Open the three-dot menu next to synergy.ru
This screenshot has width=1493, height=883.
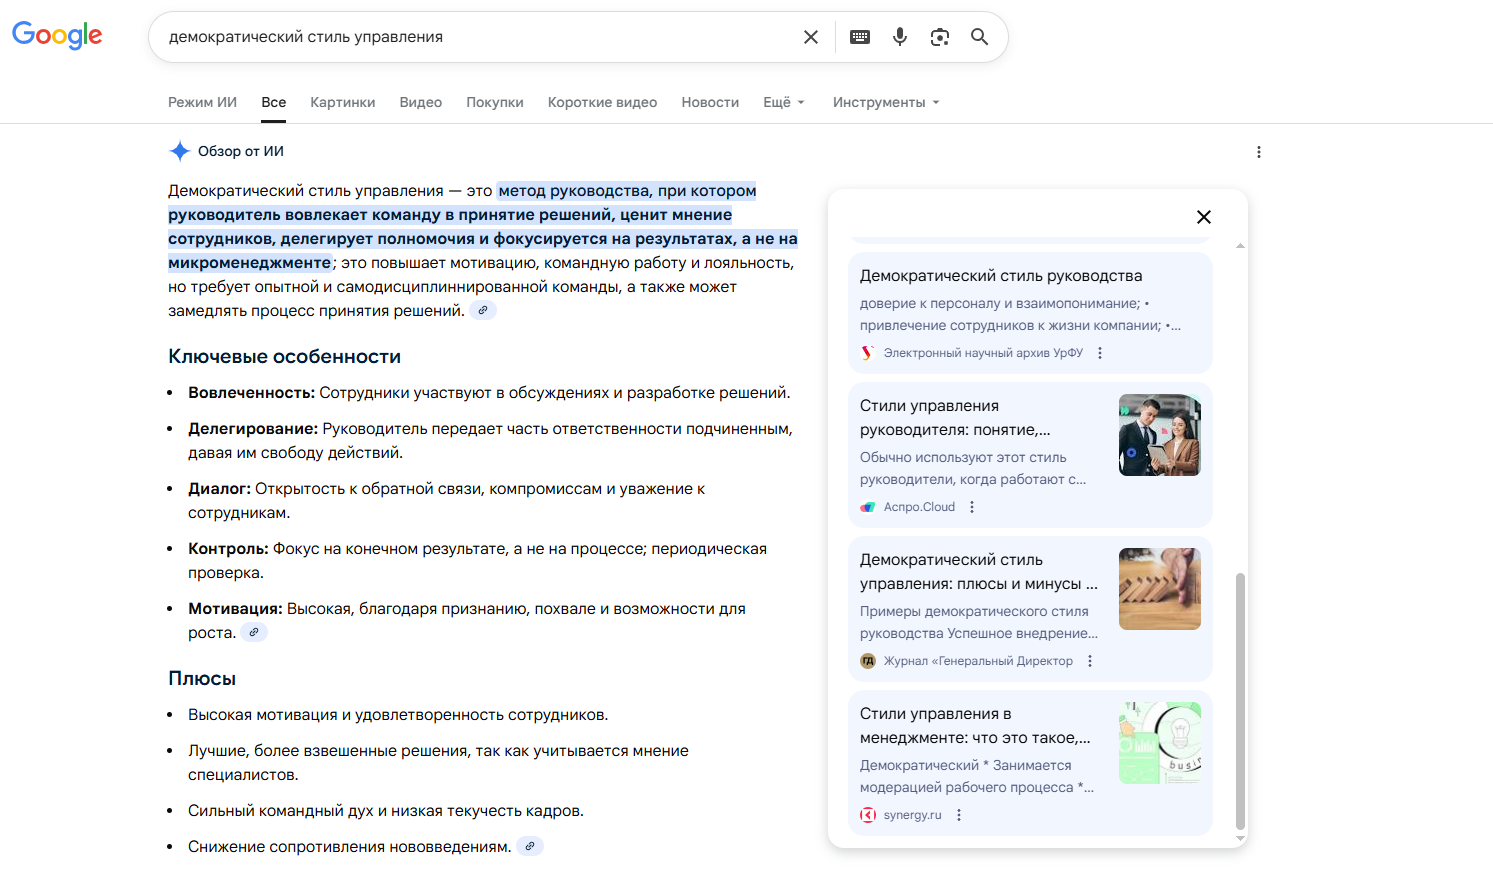pos(959,815)
